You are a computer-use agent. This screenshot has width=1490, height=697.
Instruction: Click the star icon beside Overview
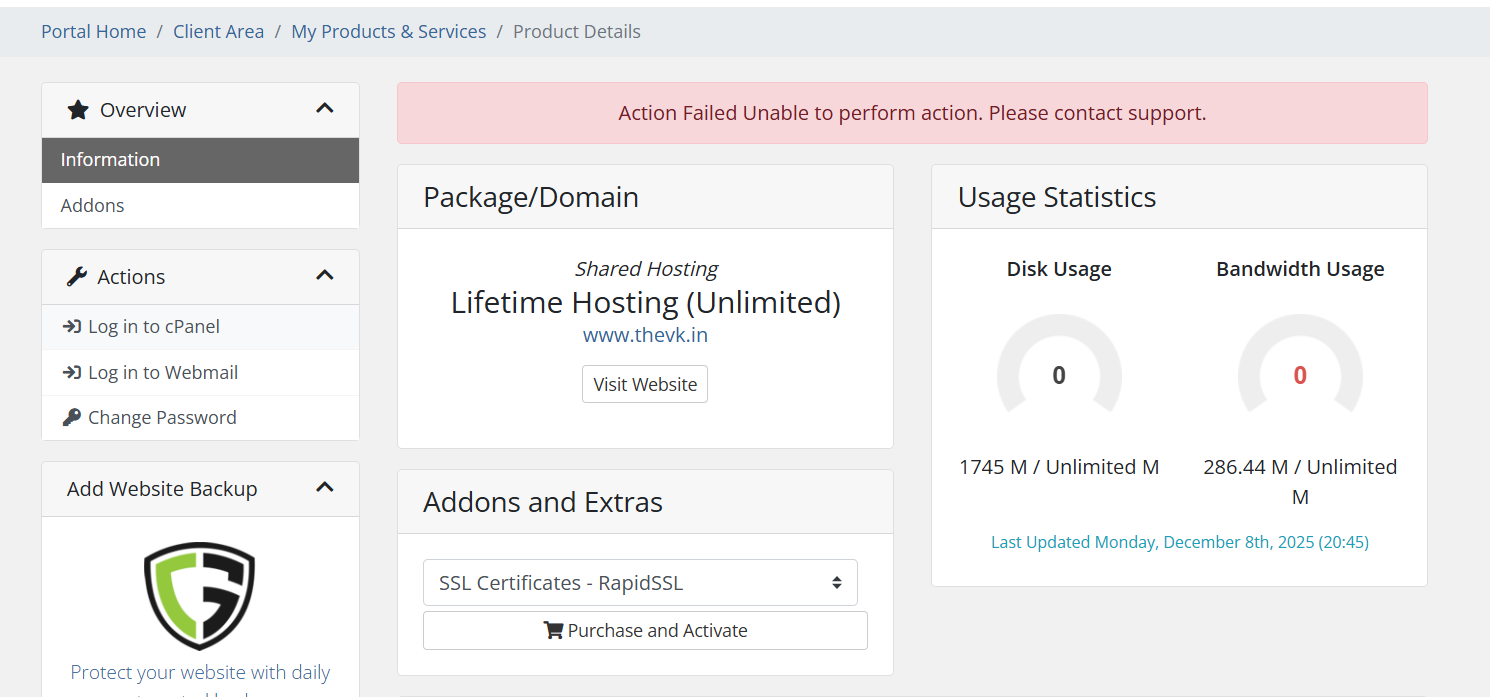pyautogui.click(x=77, y=110)
